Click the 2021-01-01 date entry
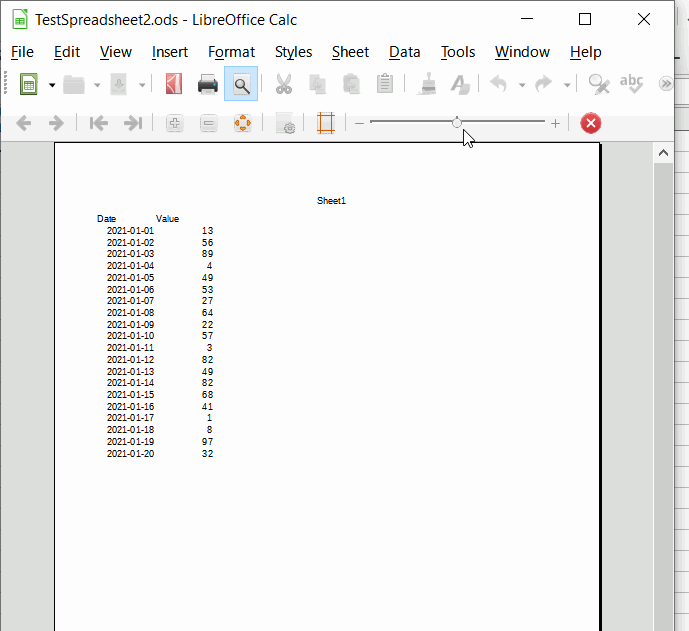 (x=131, y=231)
